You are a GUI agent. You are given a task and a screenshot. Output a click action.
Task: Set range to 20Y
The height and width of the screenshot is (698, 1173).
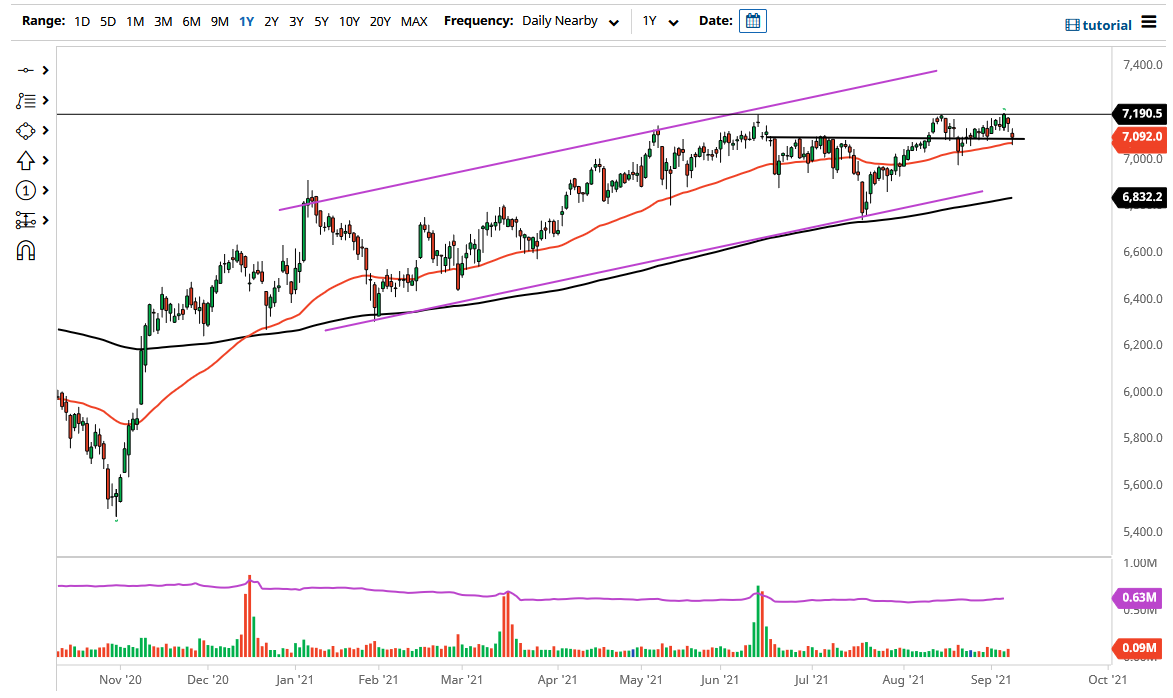pyautogui.click(x=380, y=22)
